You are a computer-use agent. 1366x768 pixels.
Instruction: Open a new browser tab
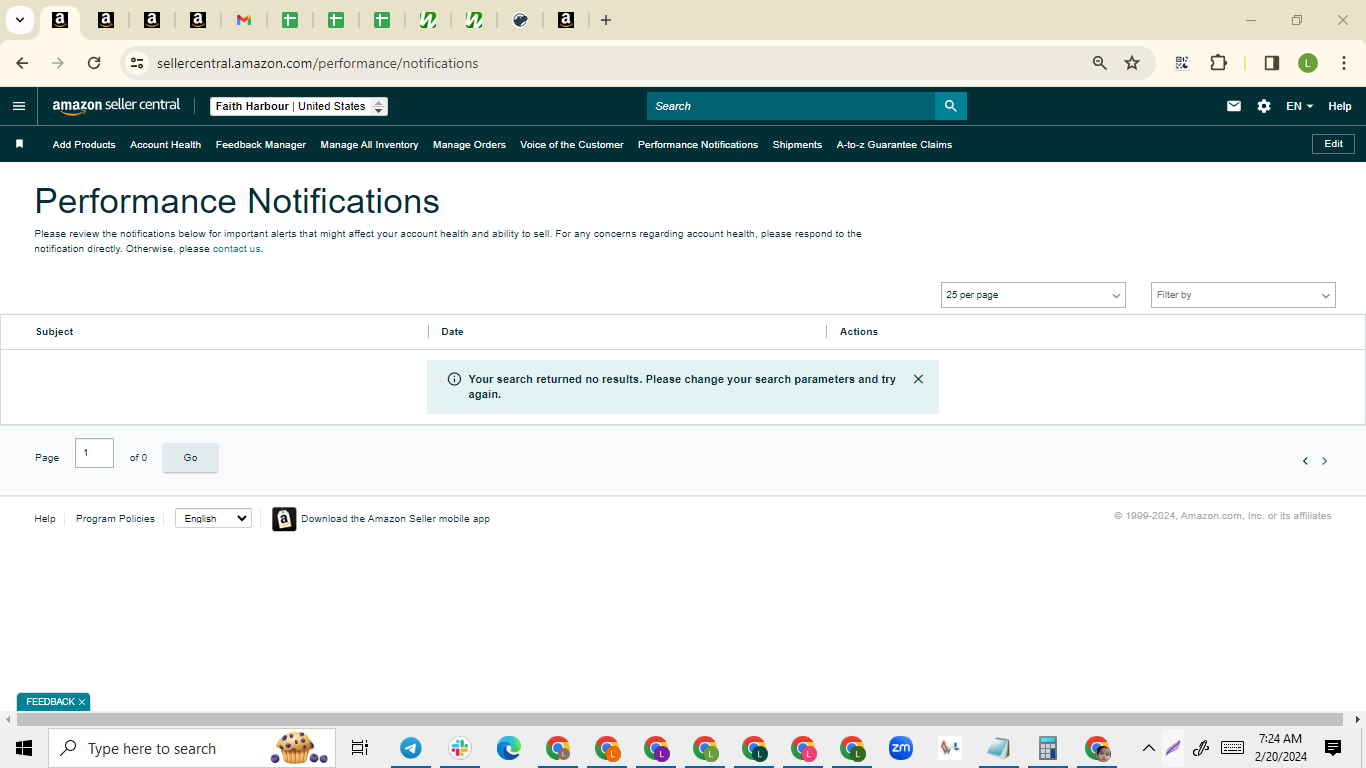click(x=606, y=20)
